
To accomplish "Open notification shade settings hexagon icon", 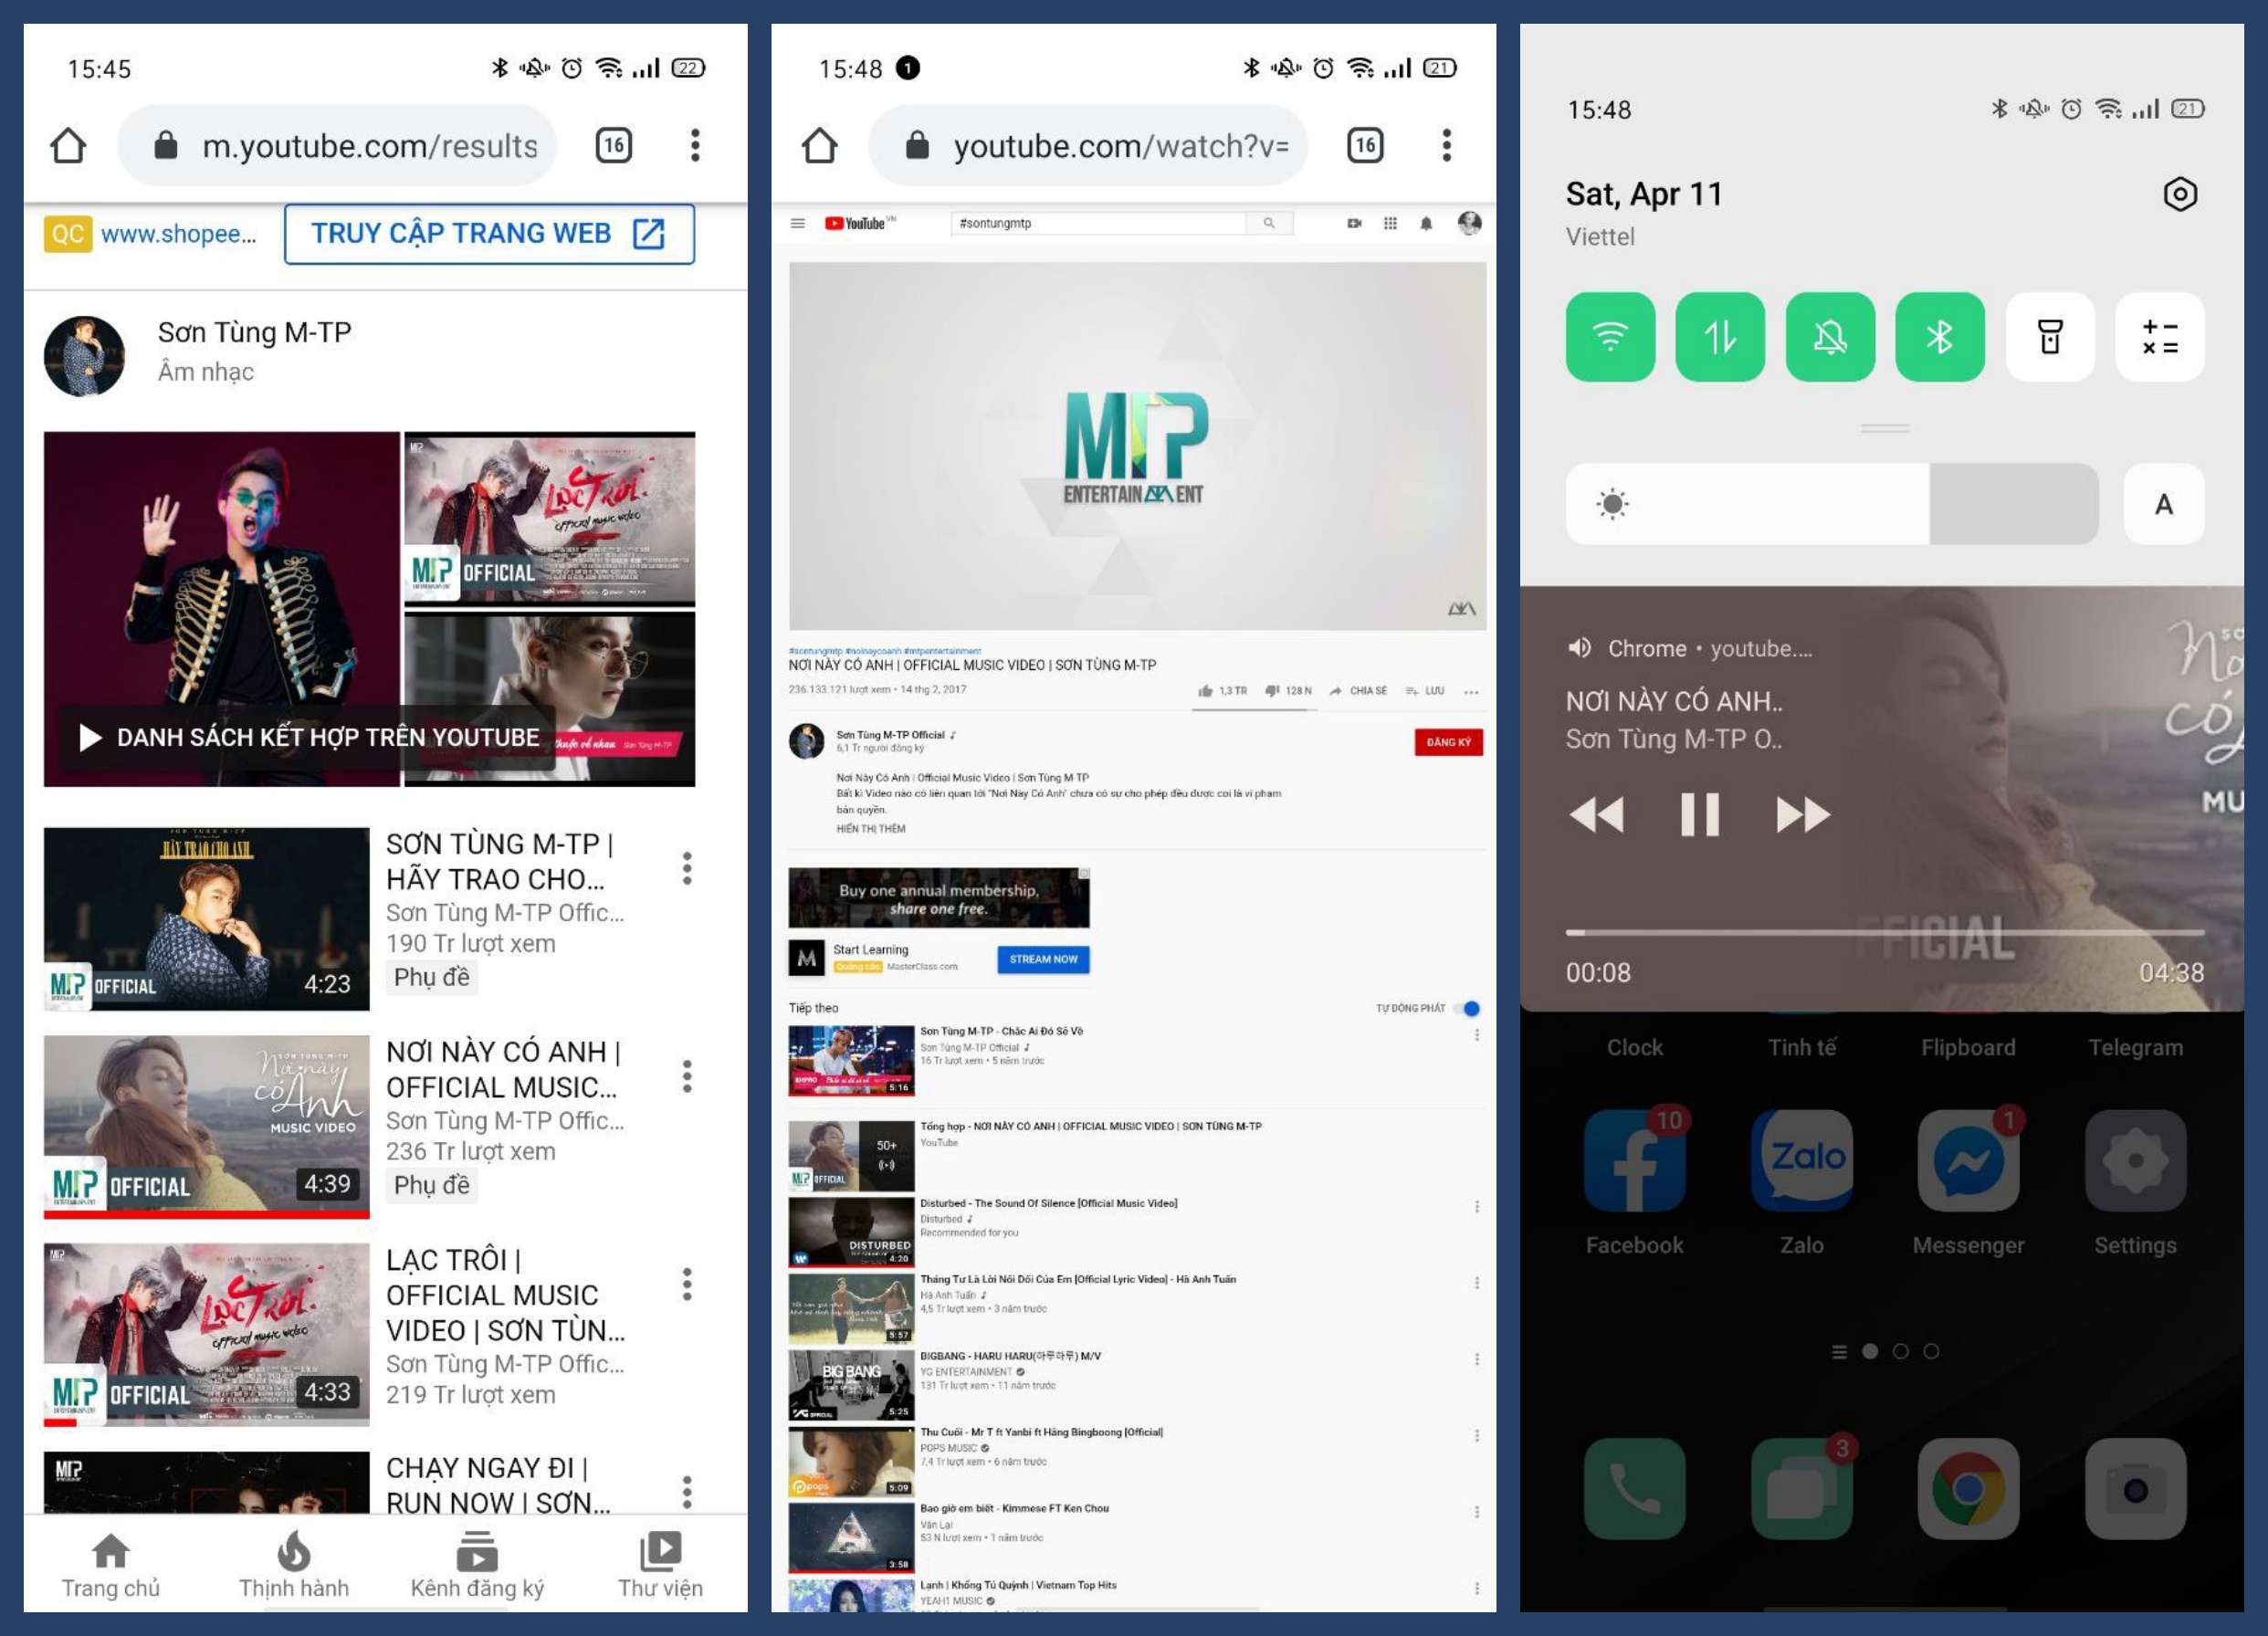I will (2180, 193).
